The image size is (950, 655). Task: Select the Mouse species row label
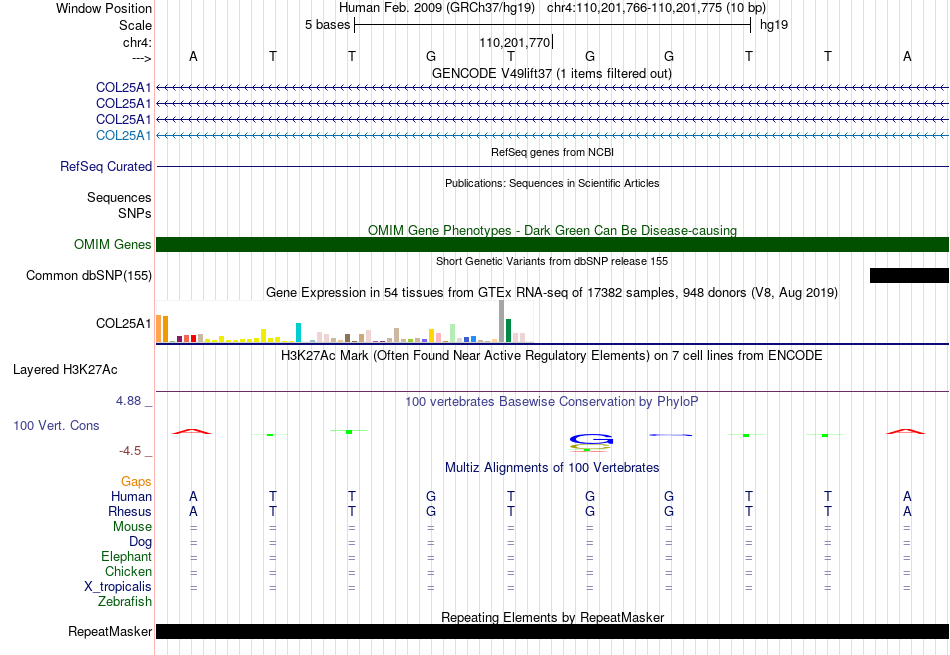[x=132, y=527]
